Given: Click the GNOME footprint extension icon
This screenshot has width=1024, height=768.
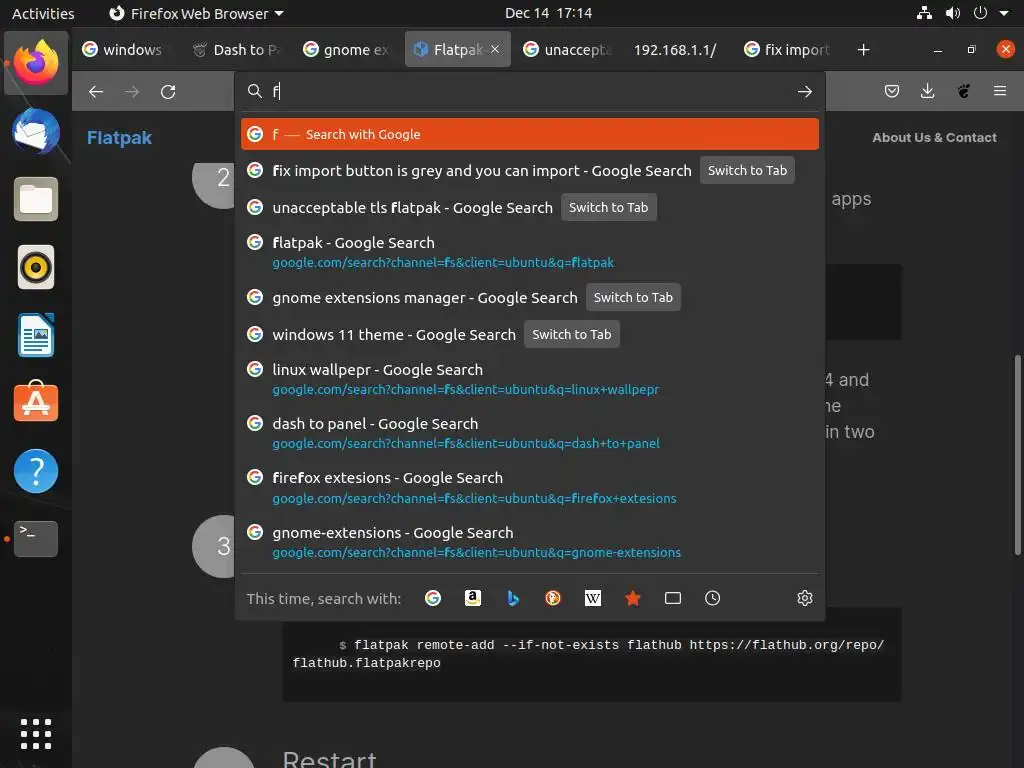Looking at the screenshot, I should coord(964,91).
